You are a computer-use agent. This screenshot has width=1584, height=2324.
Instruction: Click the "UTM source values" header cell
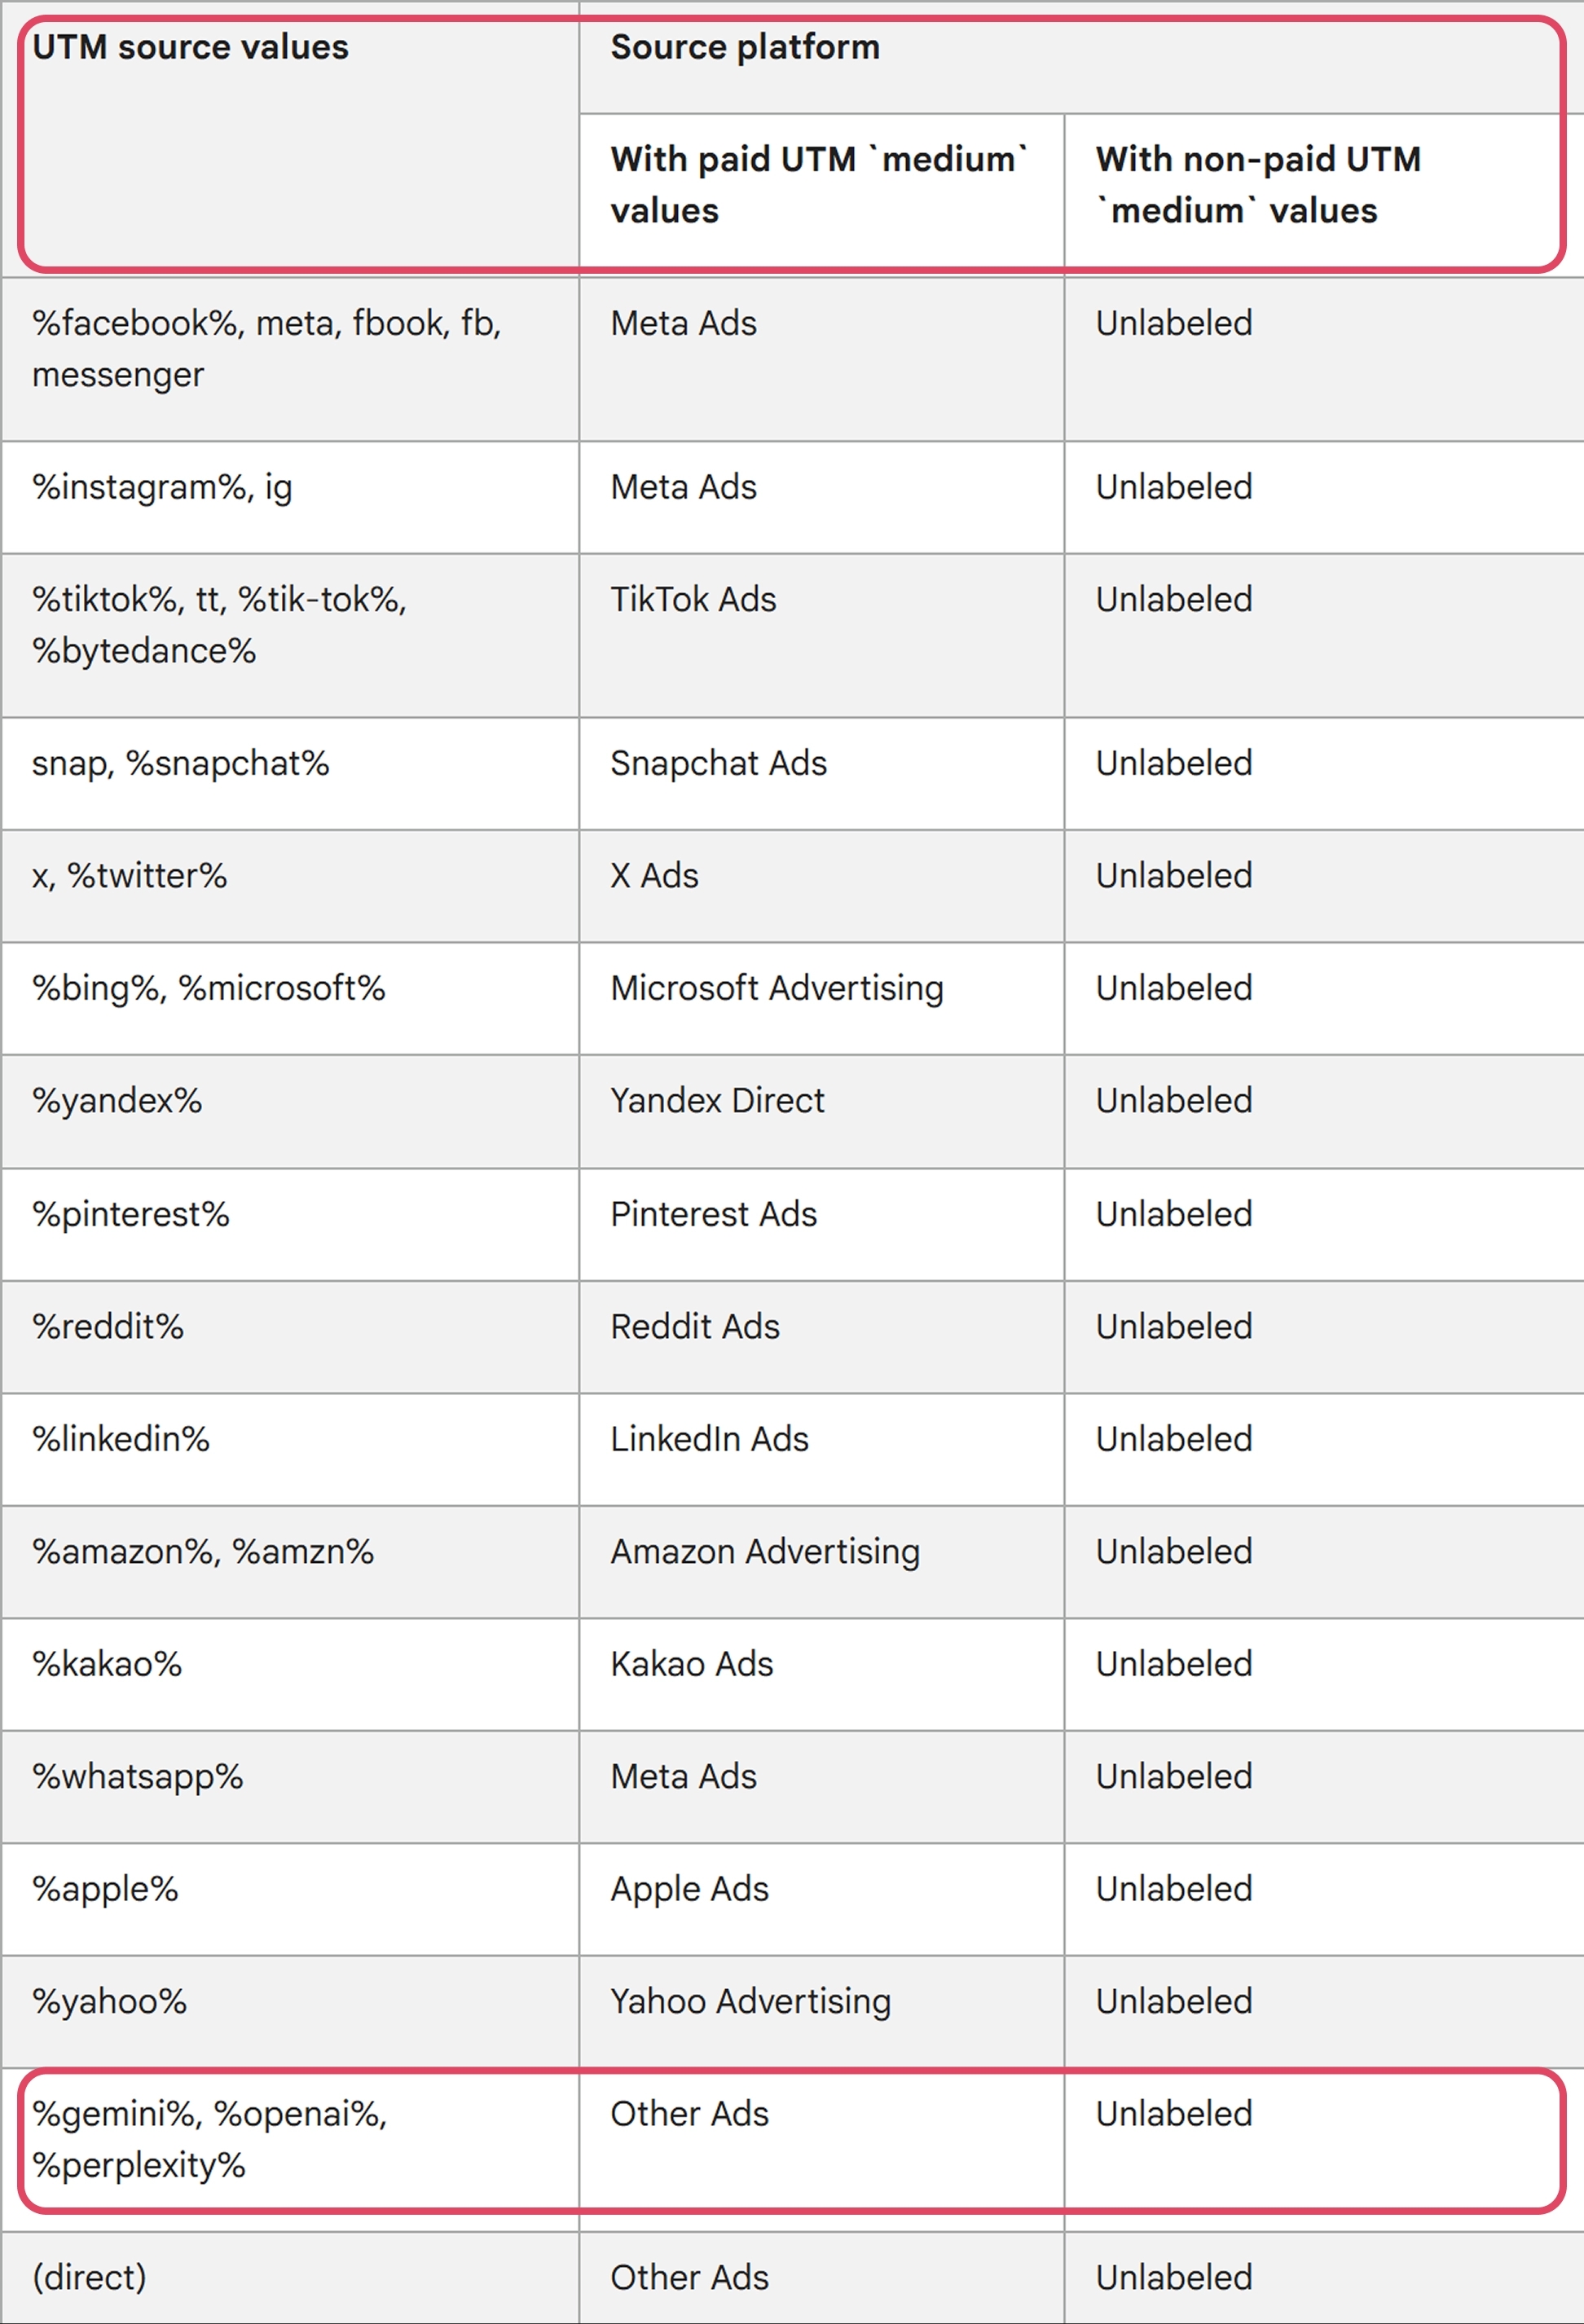290,140
